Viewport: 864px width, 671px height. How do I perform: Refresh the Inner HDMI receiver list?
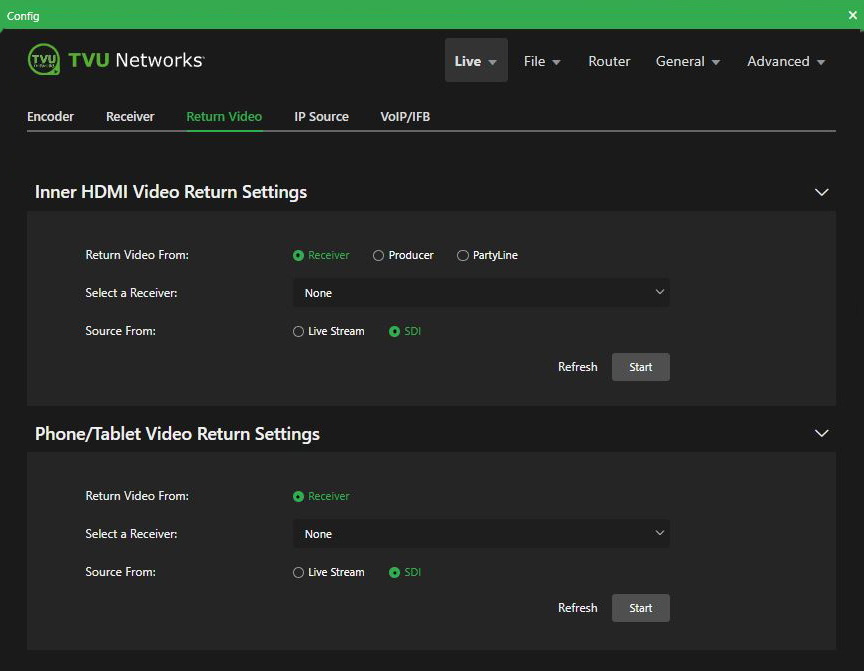(x=577, y=366)
